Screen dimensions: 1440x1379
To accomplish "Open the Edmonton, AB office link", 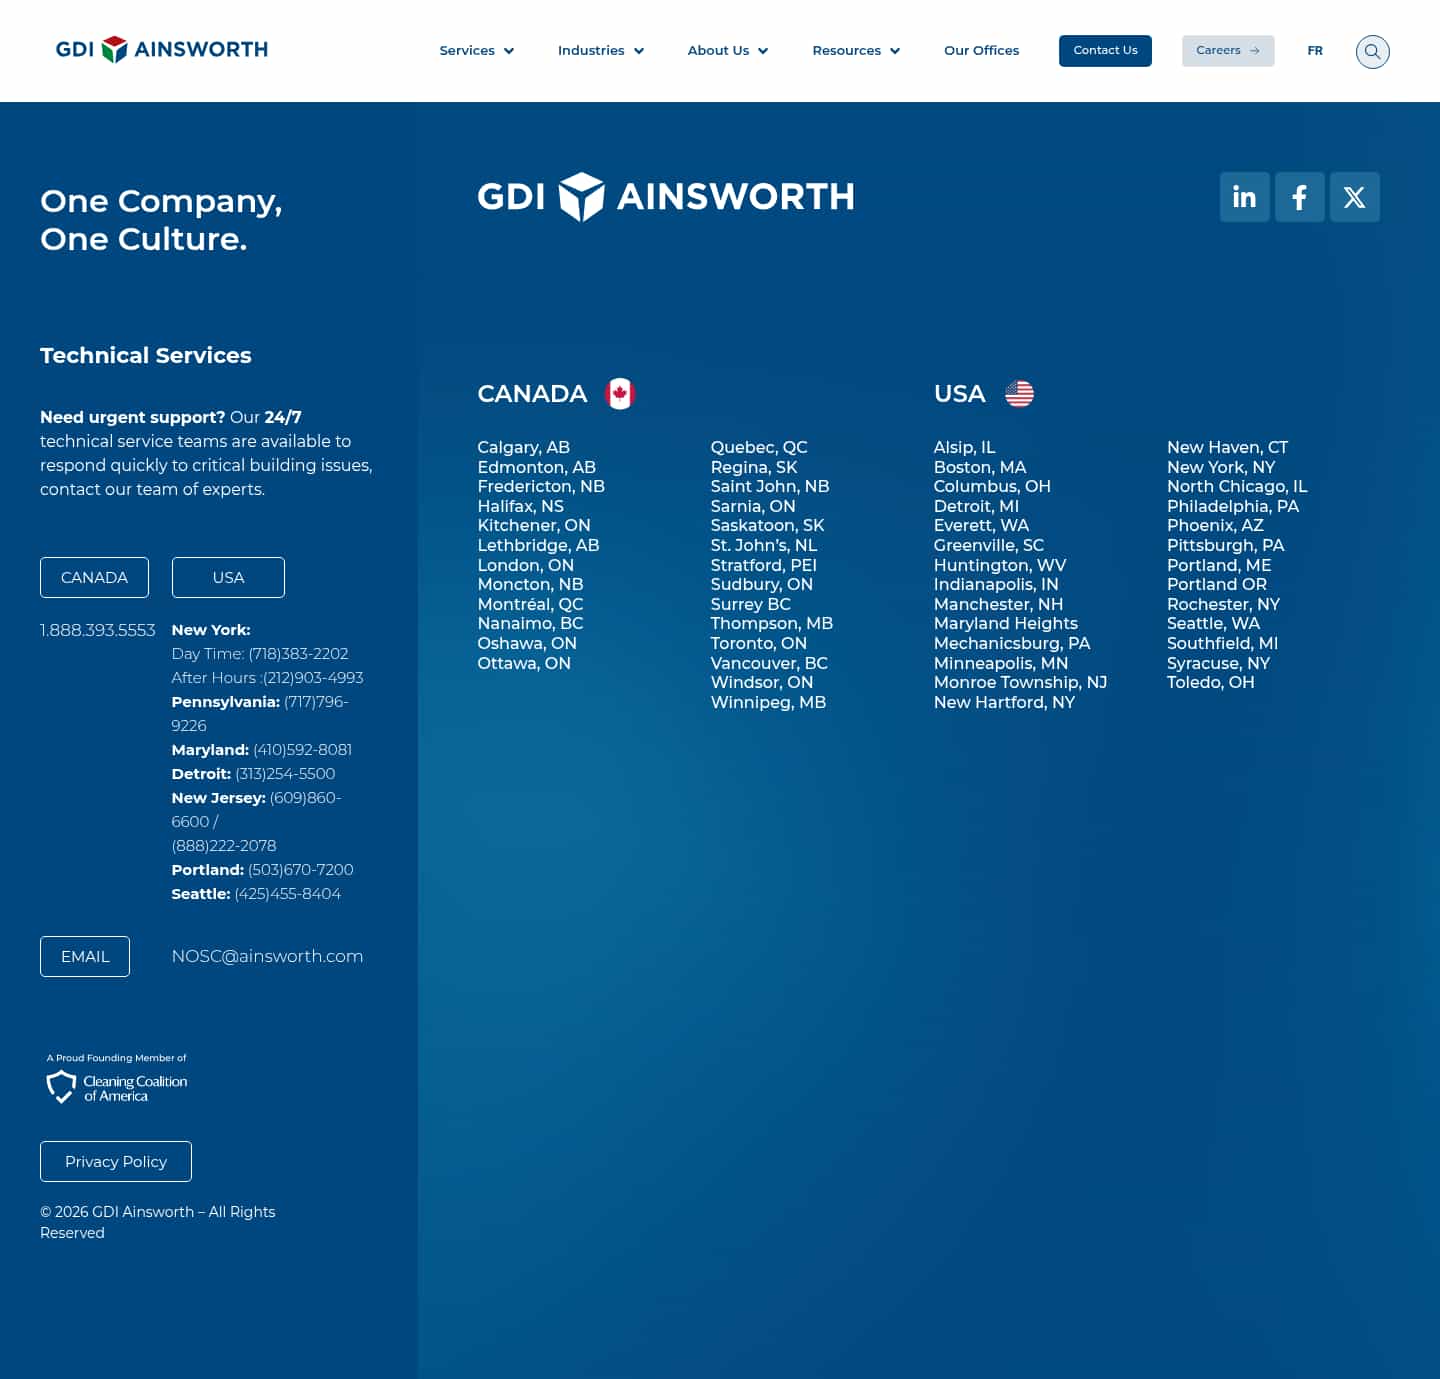I will 536,467.
